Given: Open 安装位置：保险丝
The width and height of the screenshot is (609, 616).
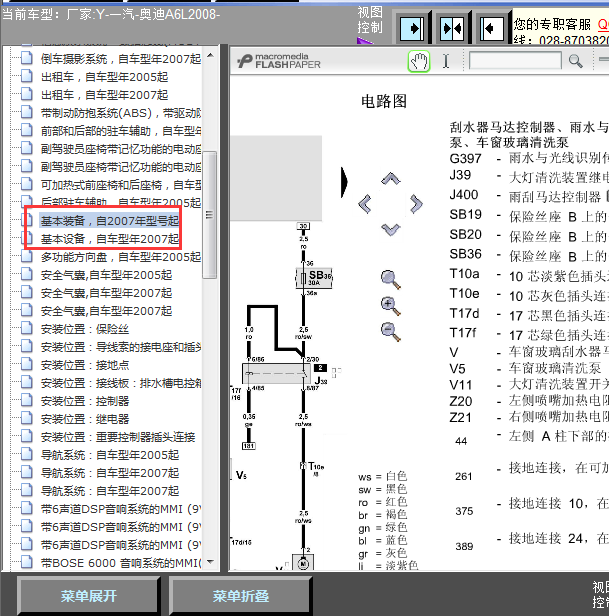Looking at the screenshot, I should click(x=84, y=329).
